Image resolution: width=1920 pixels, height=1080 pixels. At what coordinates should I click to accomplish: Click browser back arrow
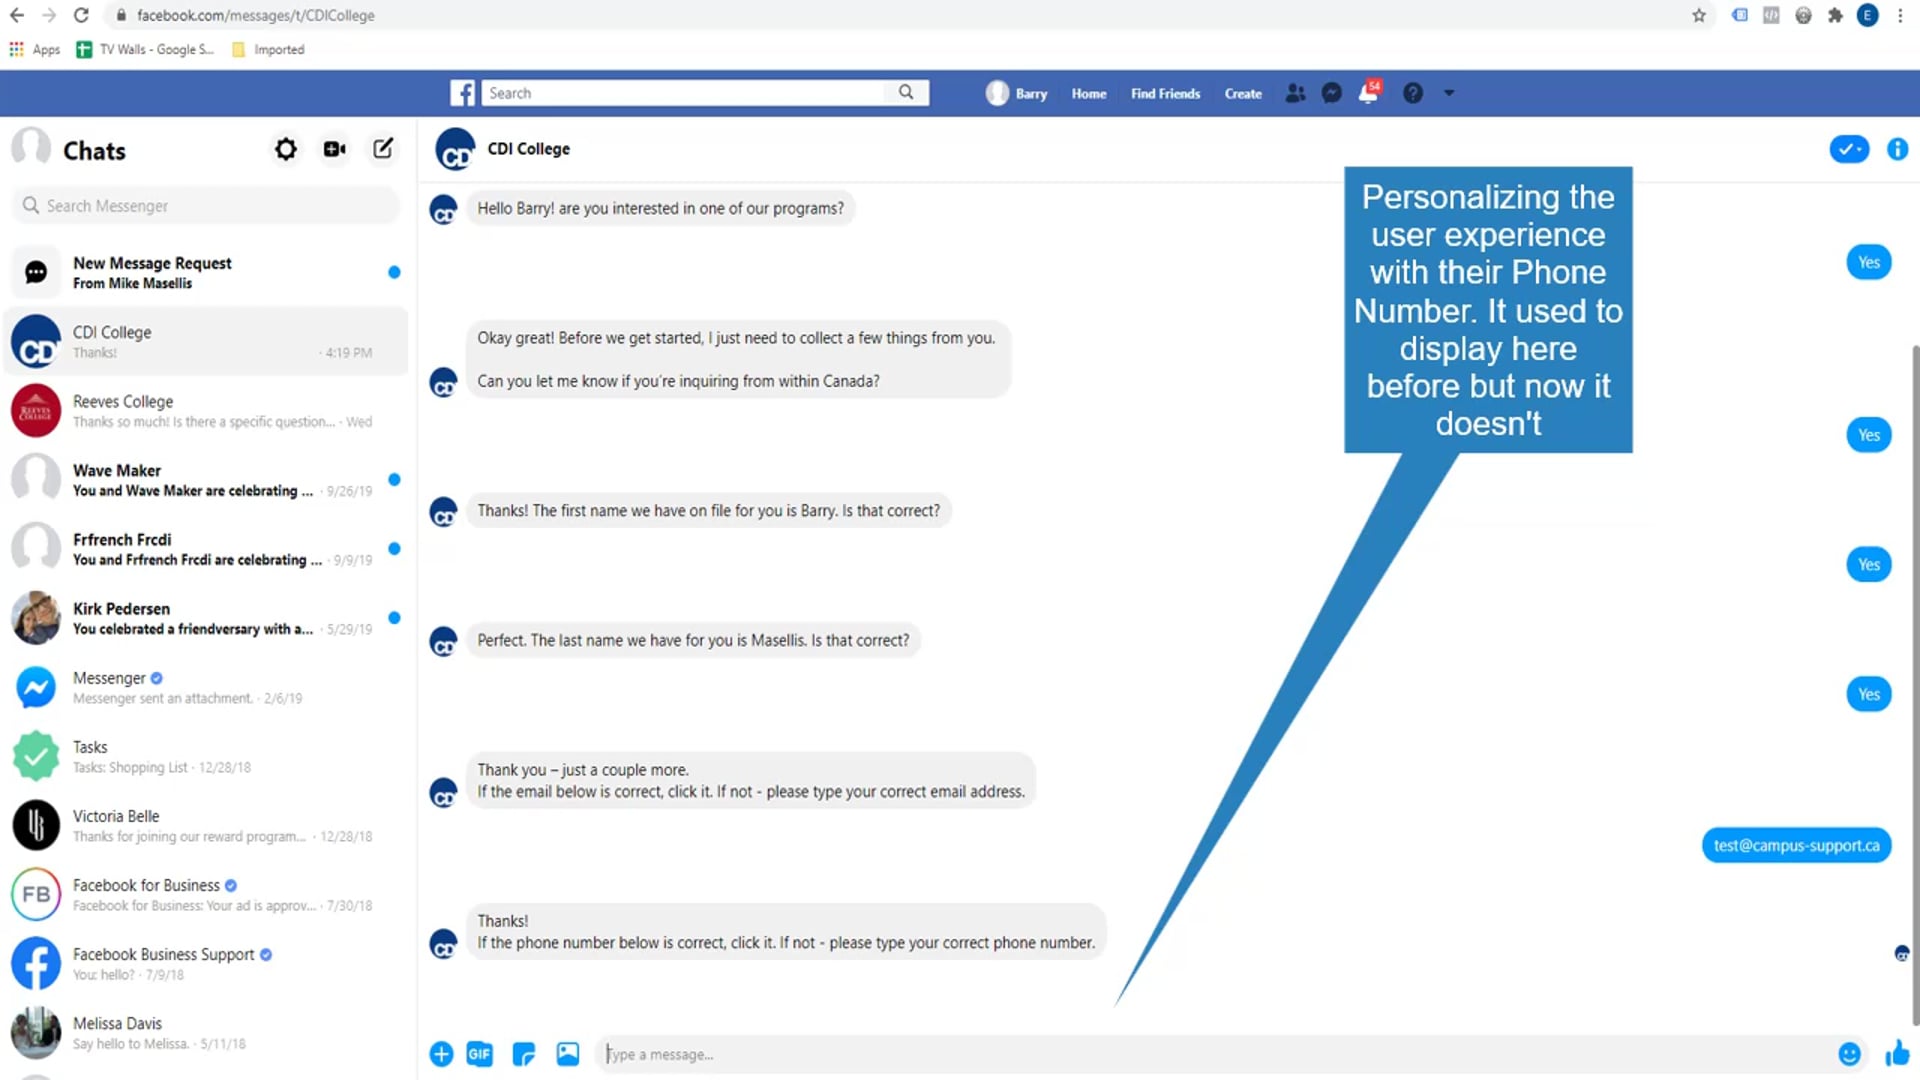click(17, 15)
